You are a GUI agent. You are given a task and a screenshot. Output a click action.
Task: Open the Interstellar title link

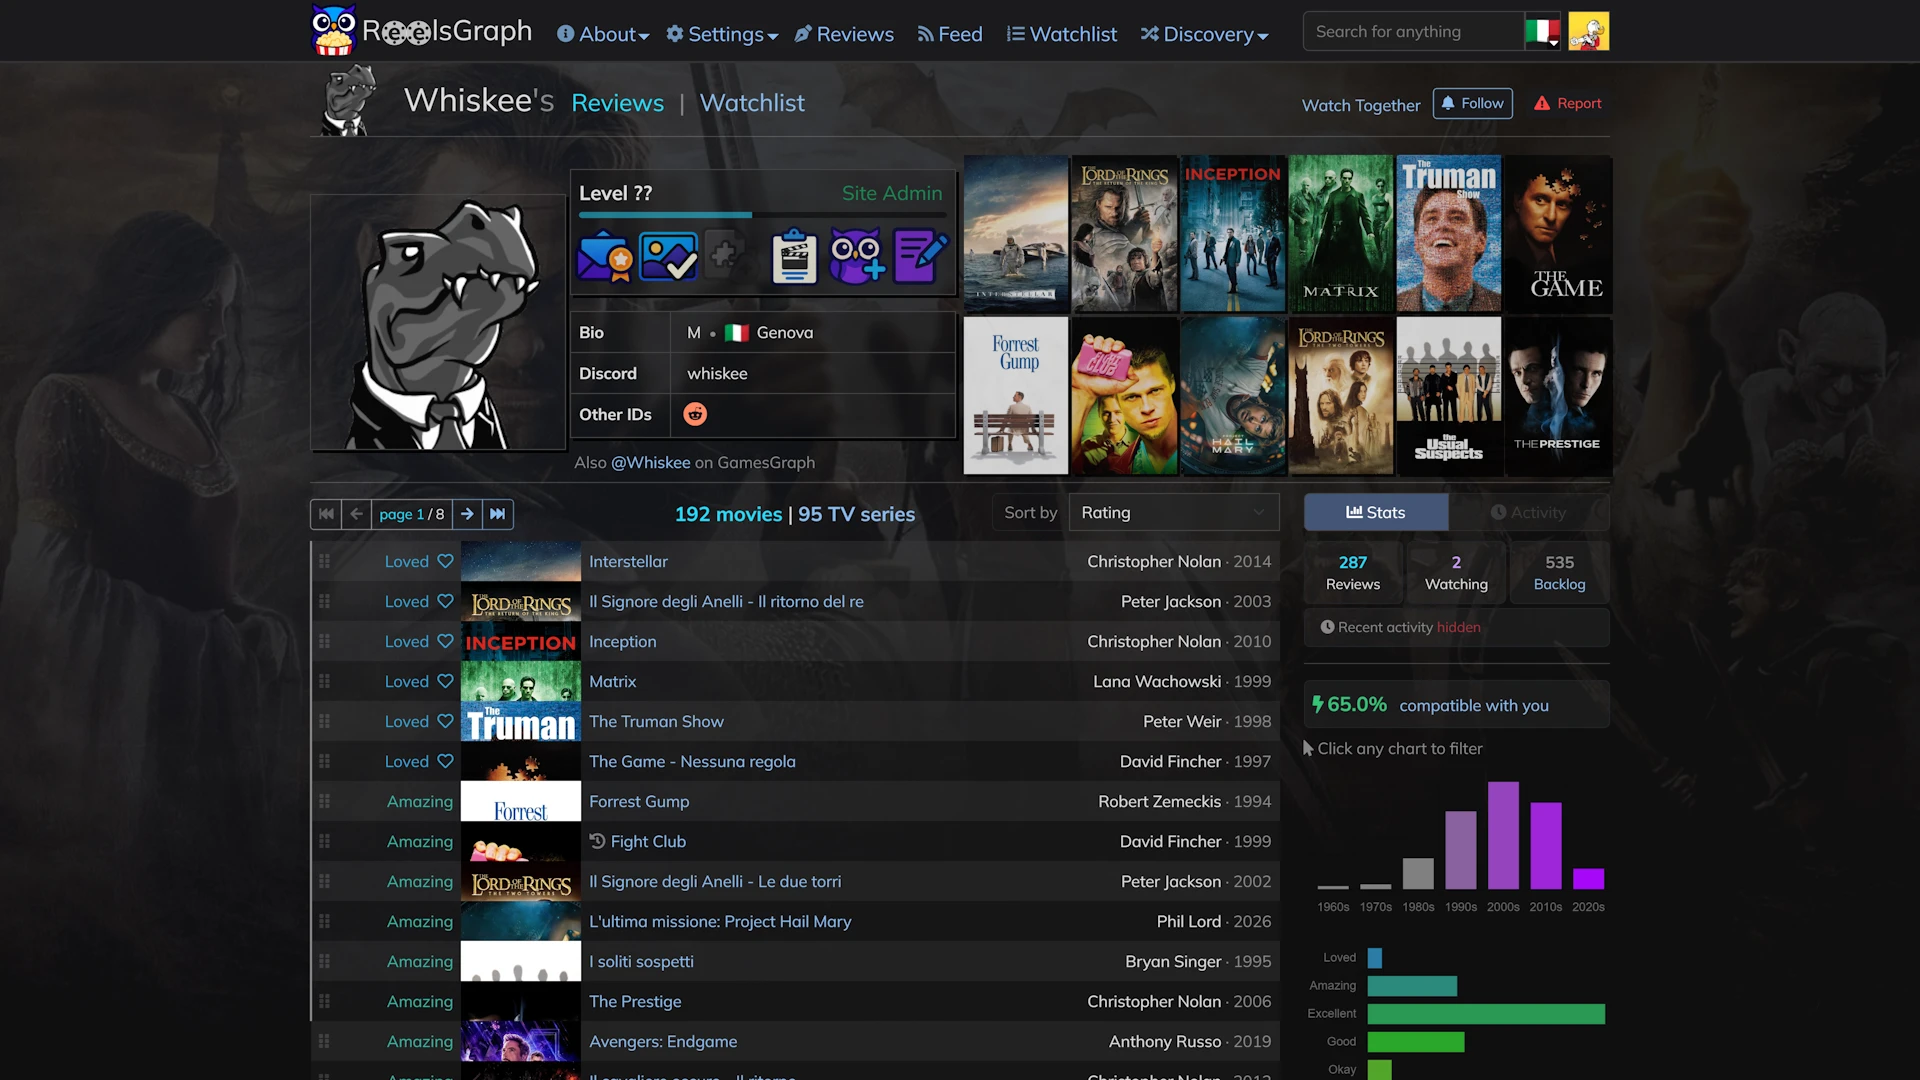click(628, 562)
